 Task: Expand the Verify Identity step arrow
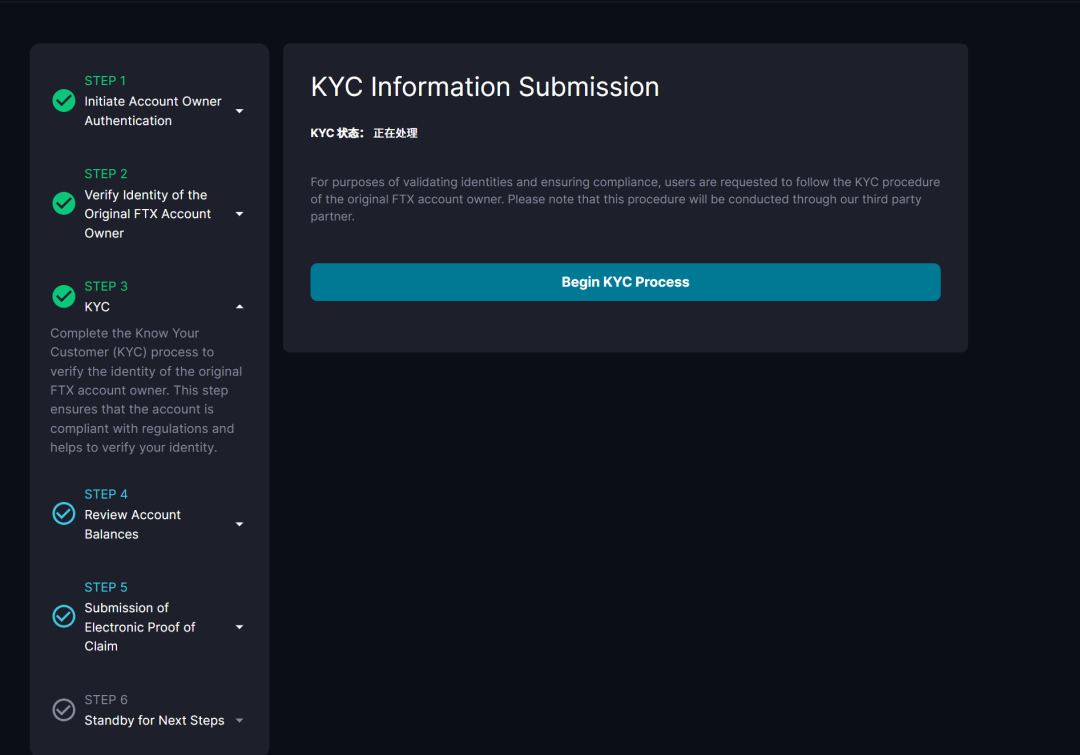point(239,214)
